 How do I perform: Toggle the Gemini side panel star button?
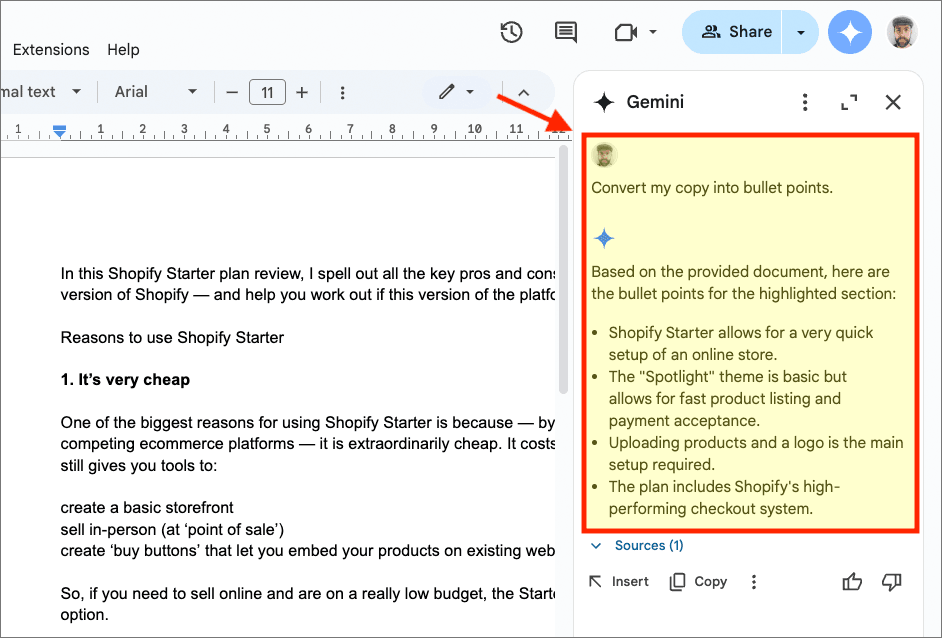tap(849, 32)
